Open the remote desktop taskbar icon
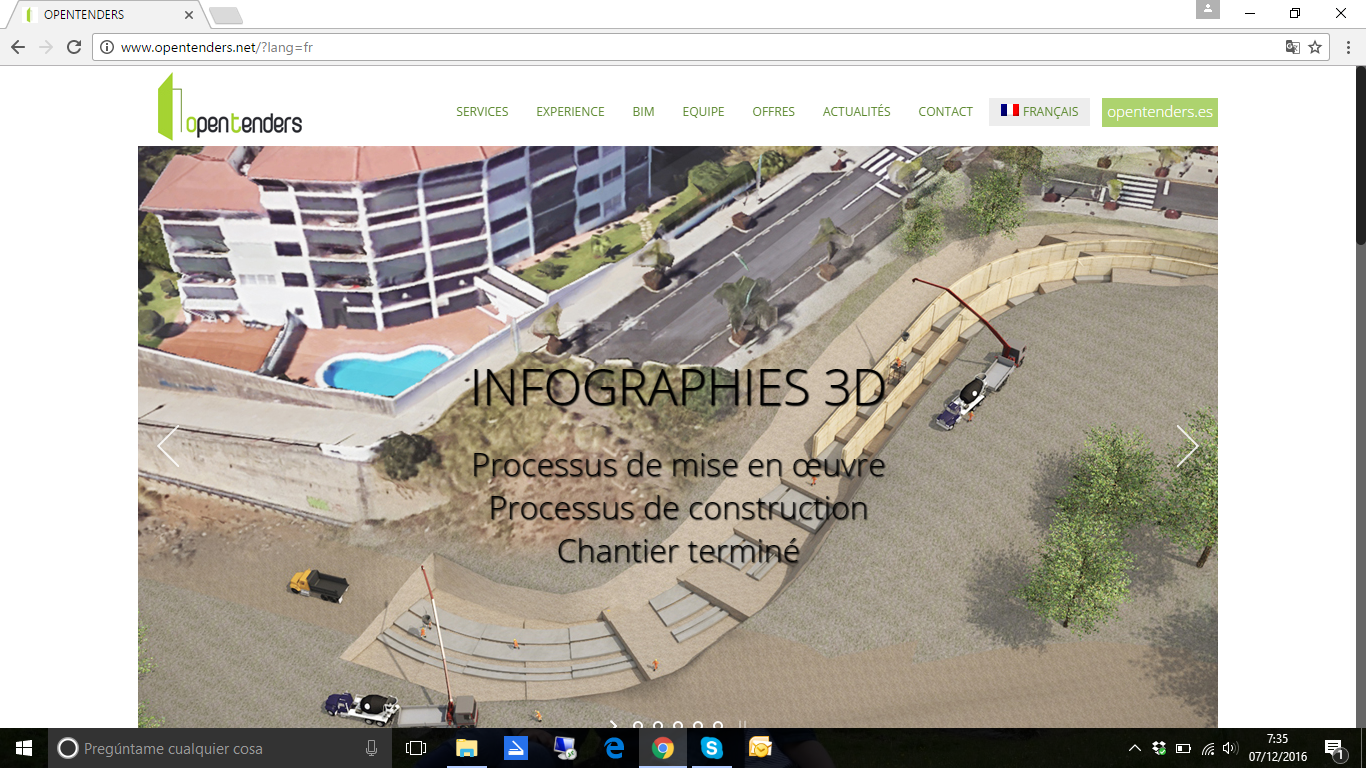The height and width of the screenshot is (768, 1366). 564,748
